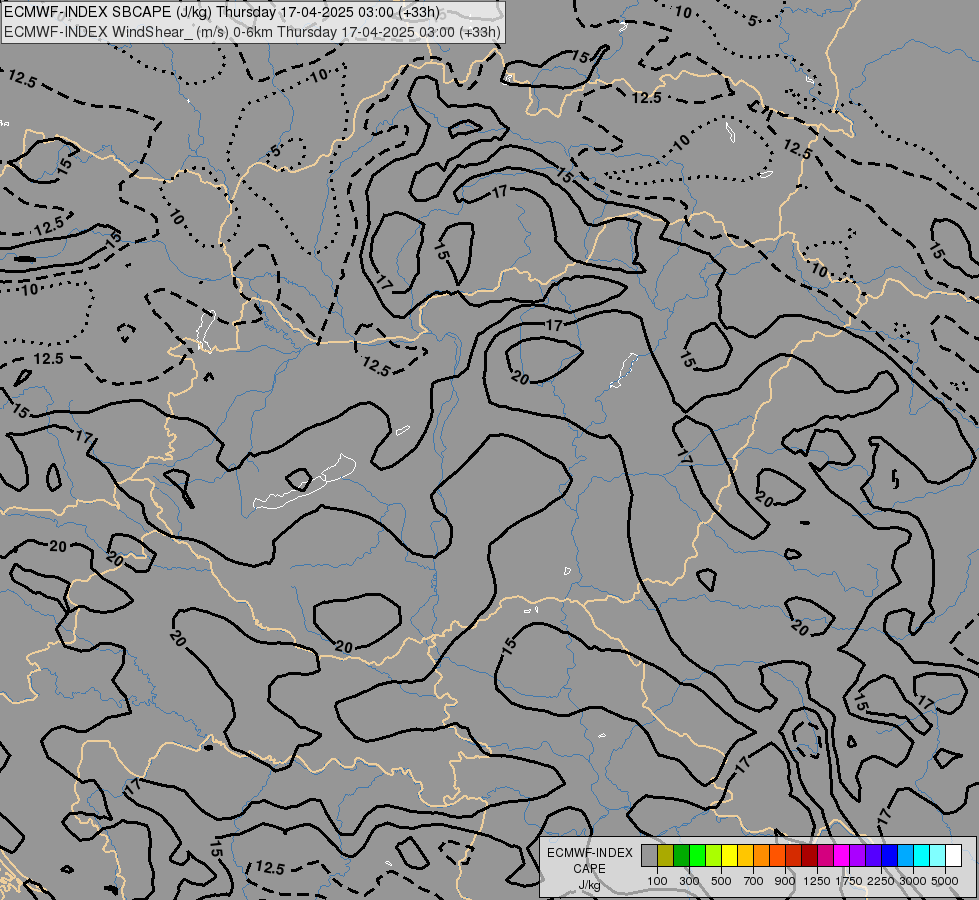Click the legend label 700
Viewport: 979px width, 900px height.
[x=754, y=881]
